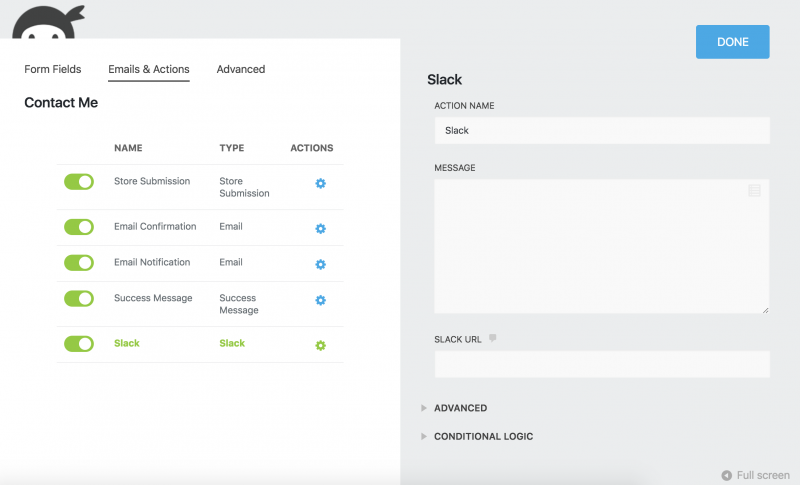Select the Store Submission name cell
Viewport: 800px width, 485px height.
click(x=152, y=181)
